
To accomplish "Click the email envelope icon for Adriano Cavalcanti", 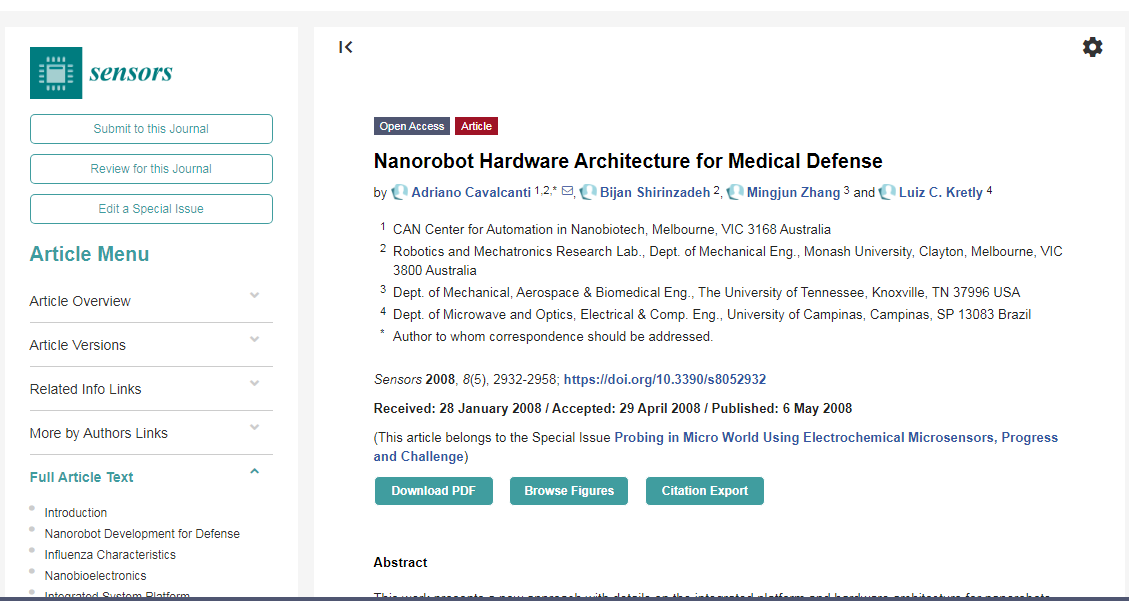I will (x=567, y=191).
